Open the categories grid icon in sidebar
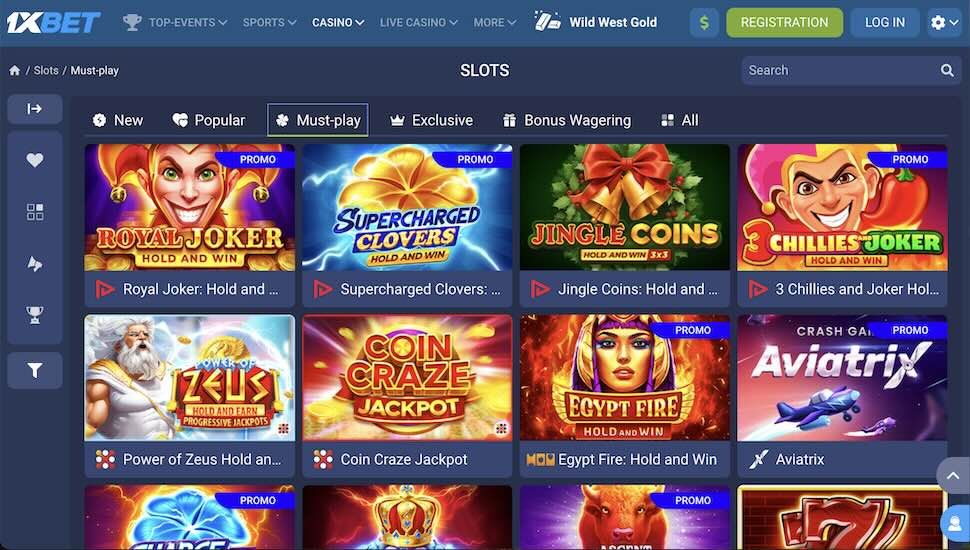This screenshot has height=550, width=970. pos(35,212)
